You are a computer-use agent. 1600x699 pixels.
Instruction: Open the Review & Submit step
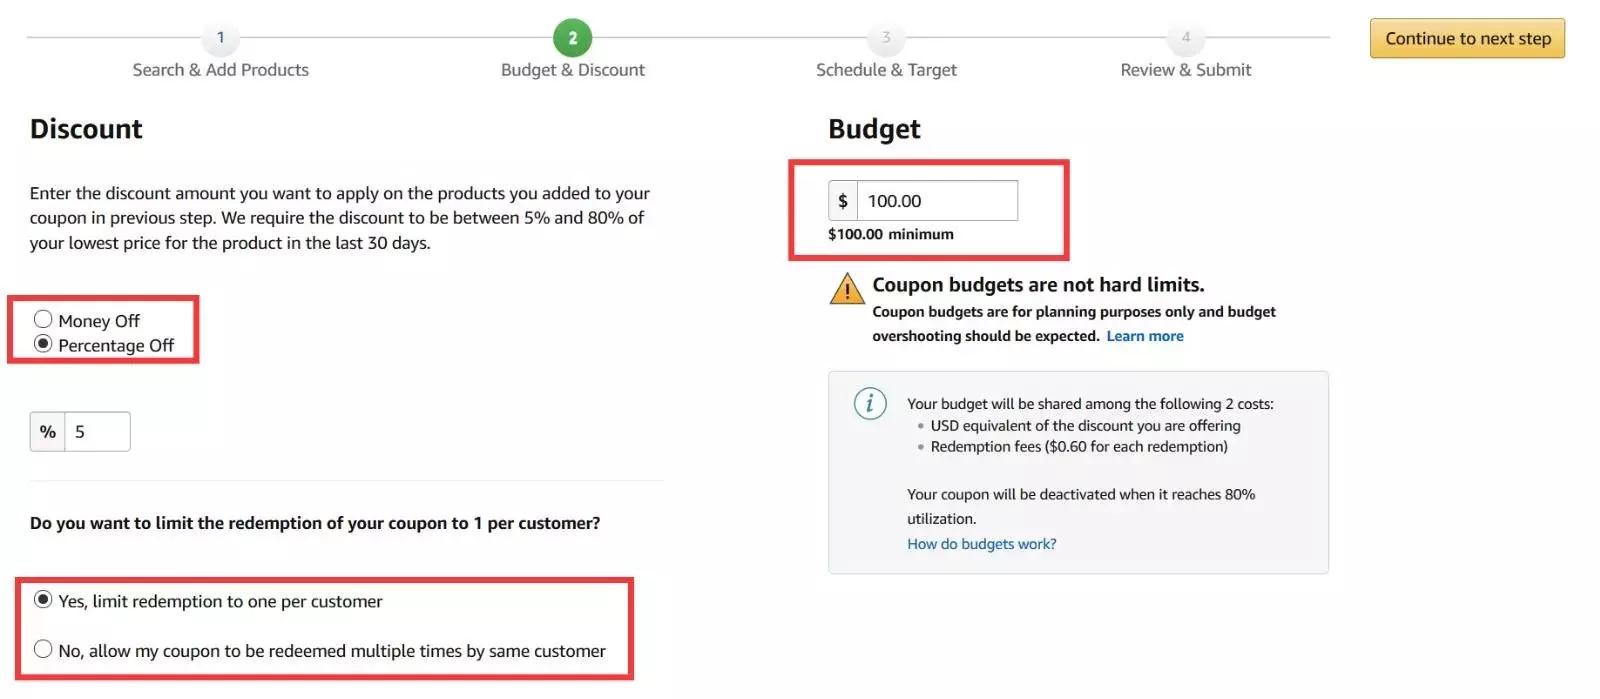(x=1186, y=70)
